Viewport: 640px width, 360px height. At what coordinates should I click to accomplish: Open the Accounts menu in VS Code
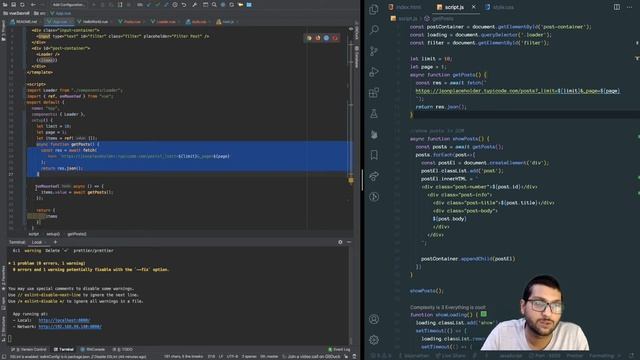(x=373, y=319)
